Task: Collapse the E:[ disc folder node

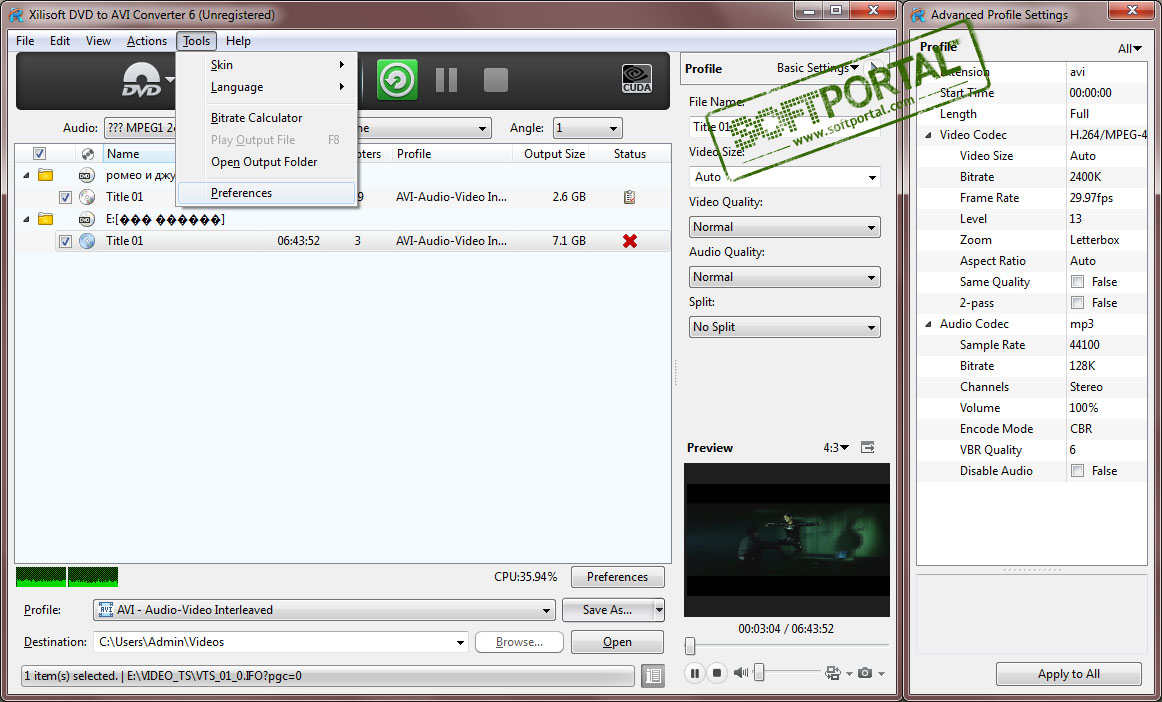Action: [x=27, y=219]
